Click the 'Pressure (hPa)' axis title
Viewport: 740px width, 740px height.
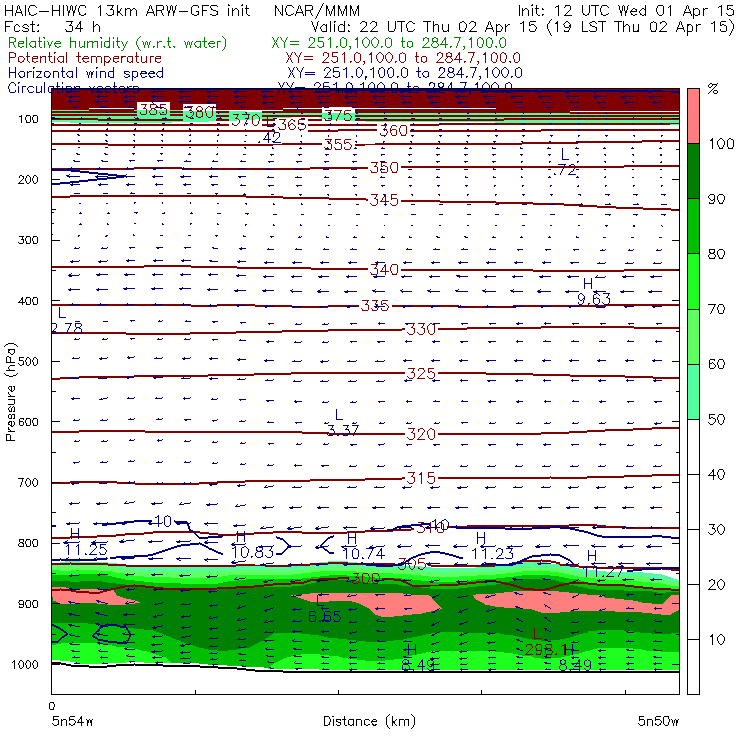(10, 392)
